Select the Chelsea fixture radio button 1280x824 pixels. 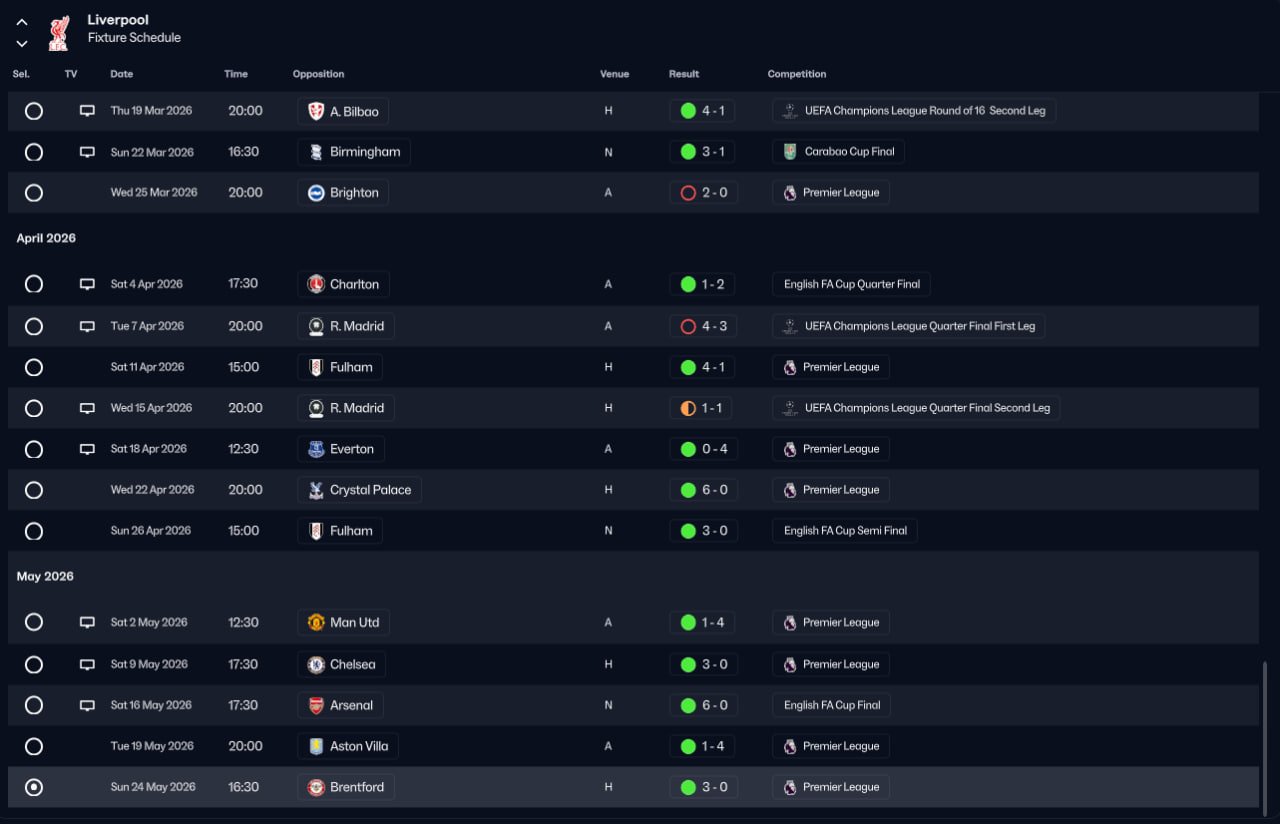(34, 664)
